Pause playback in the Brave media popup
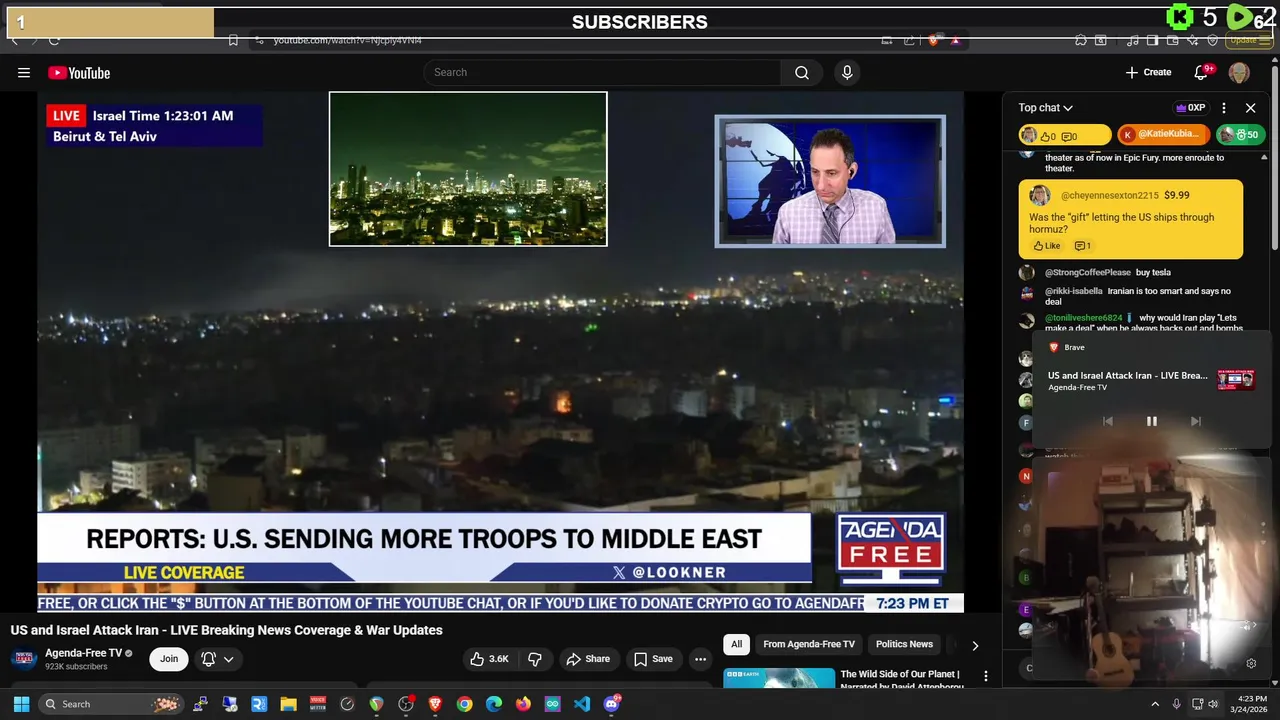This screenshot has height=720, width=1280. click(1151, 421)
